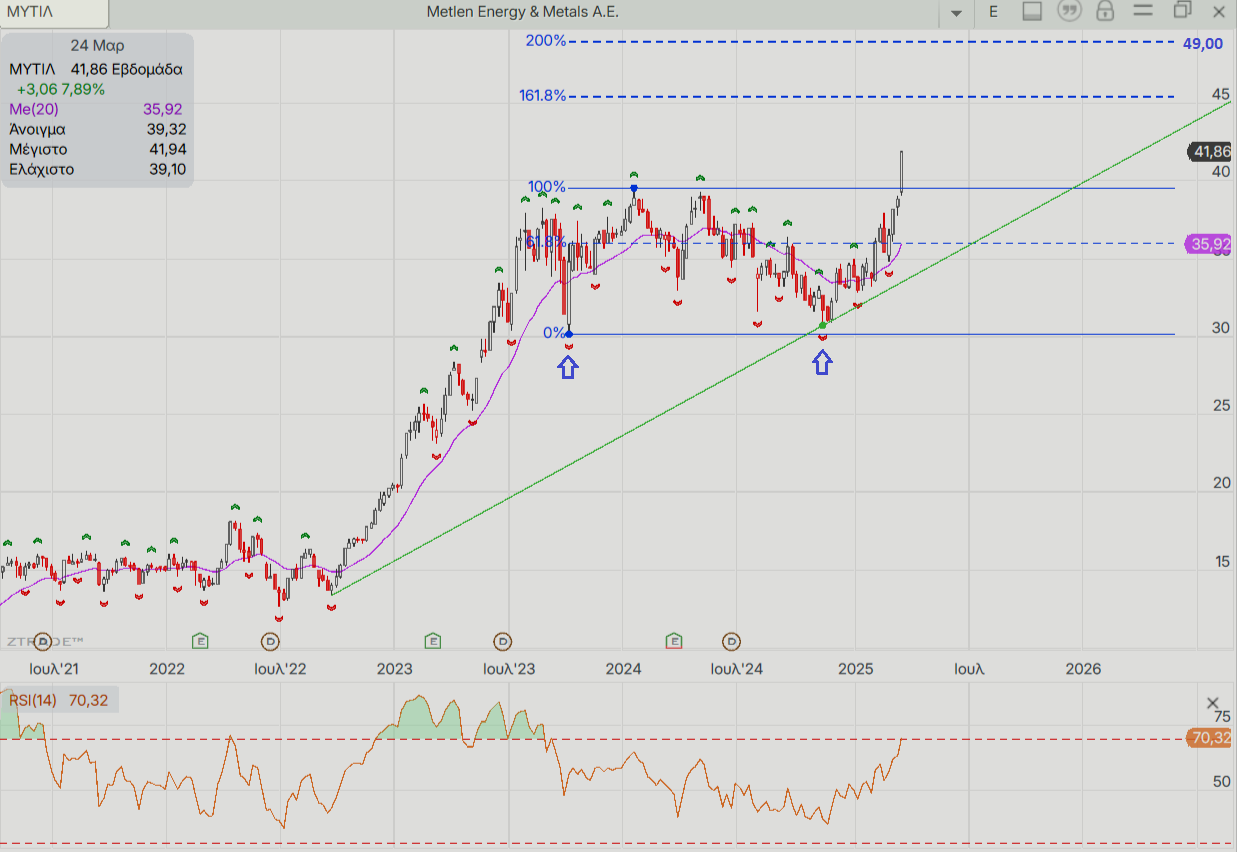1237x852 pixels.
Task: Restore the chart window with overlapping-squares icon
Action: pos(1183,11)
